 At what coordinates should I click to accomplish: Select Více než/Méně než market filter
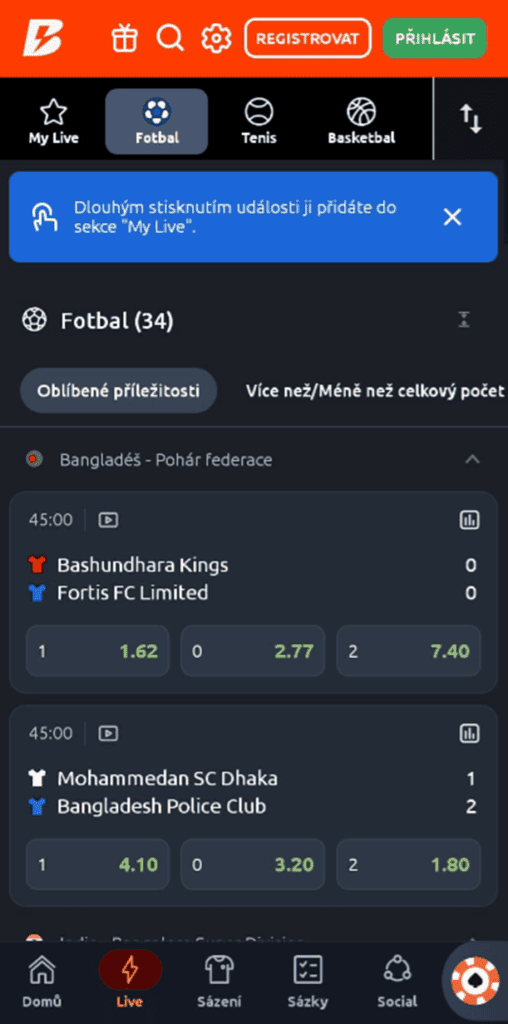375,391
